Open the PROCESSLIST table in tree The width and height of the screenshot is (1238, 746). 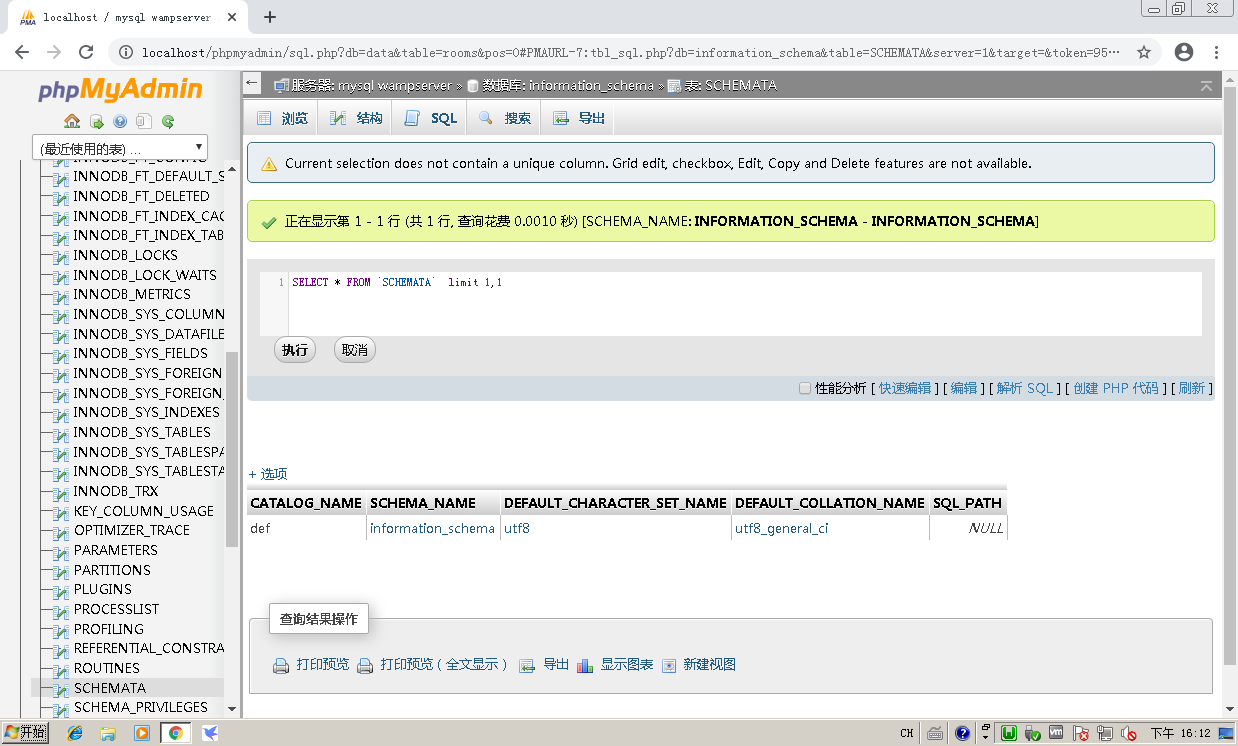pyautogui.click(x=116, y=609)
